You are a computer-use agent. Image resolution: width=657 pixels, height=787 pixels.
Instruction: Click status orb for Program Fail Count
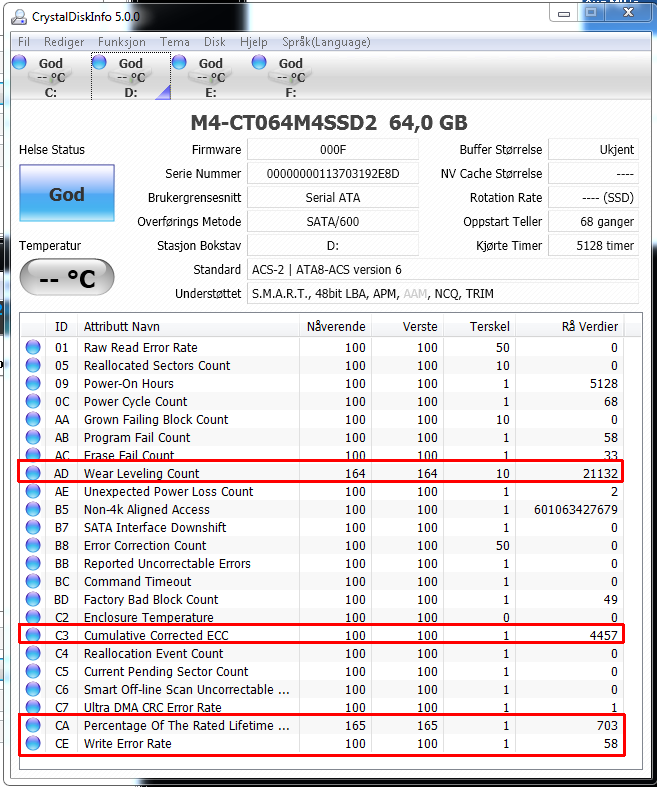click(x=33, y=438)
